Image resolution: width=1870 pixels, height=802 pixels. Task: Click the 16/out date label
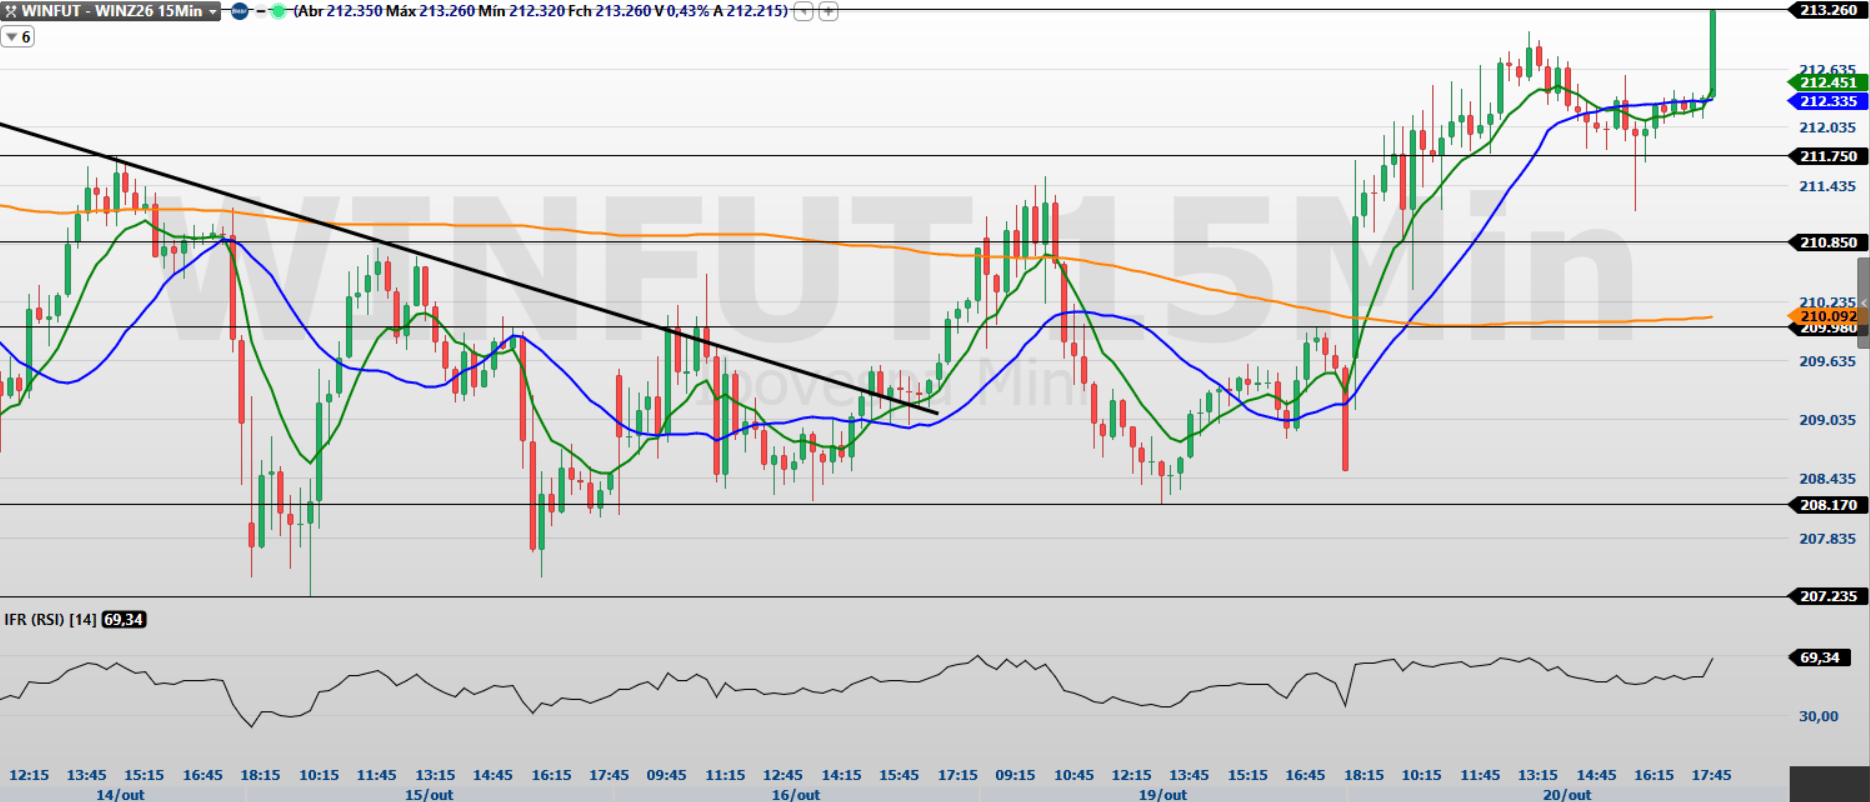796,794
